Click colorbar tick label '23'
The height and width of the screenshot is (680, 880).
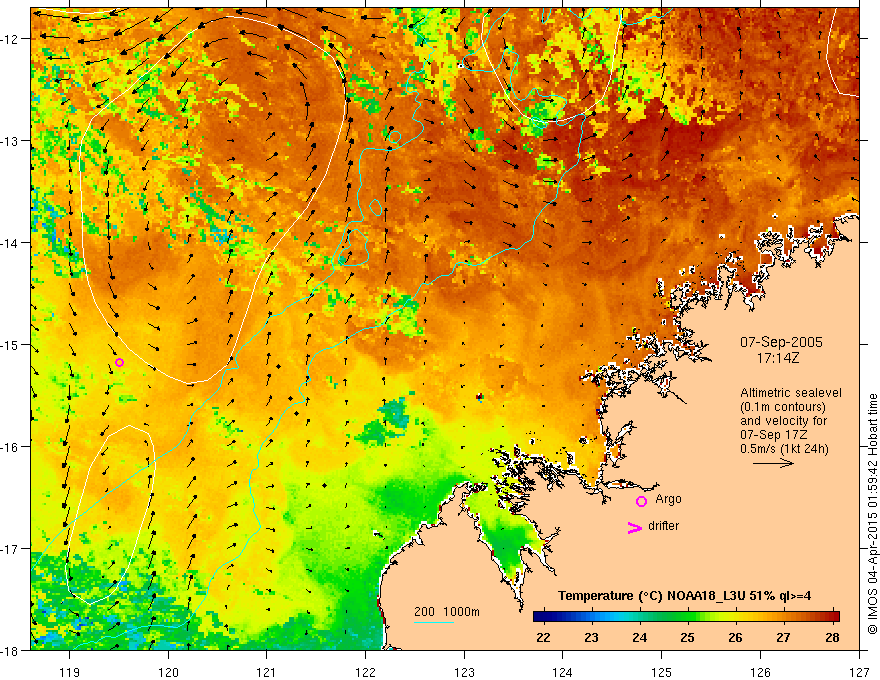pos(591,637)
